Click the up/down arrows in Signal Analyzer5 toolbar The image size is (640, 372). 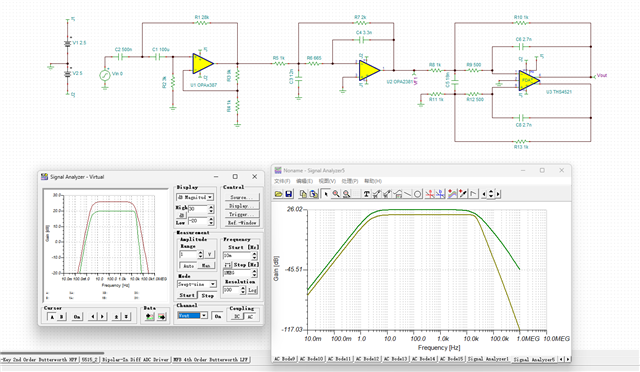(491, 194)
